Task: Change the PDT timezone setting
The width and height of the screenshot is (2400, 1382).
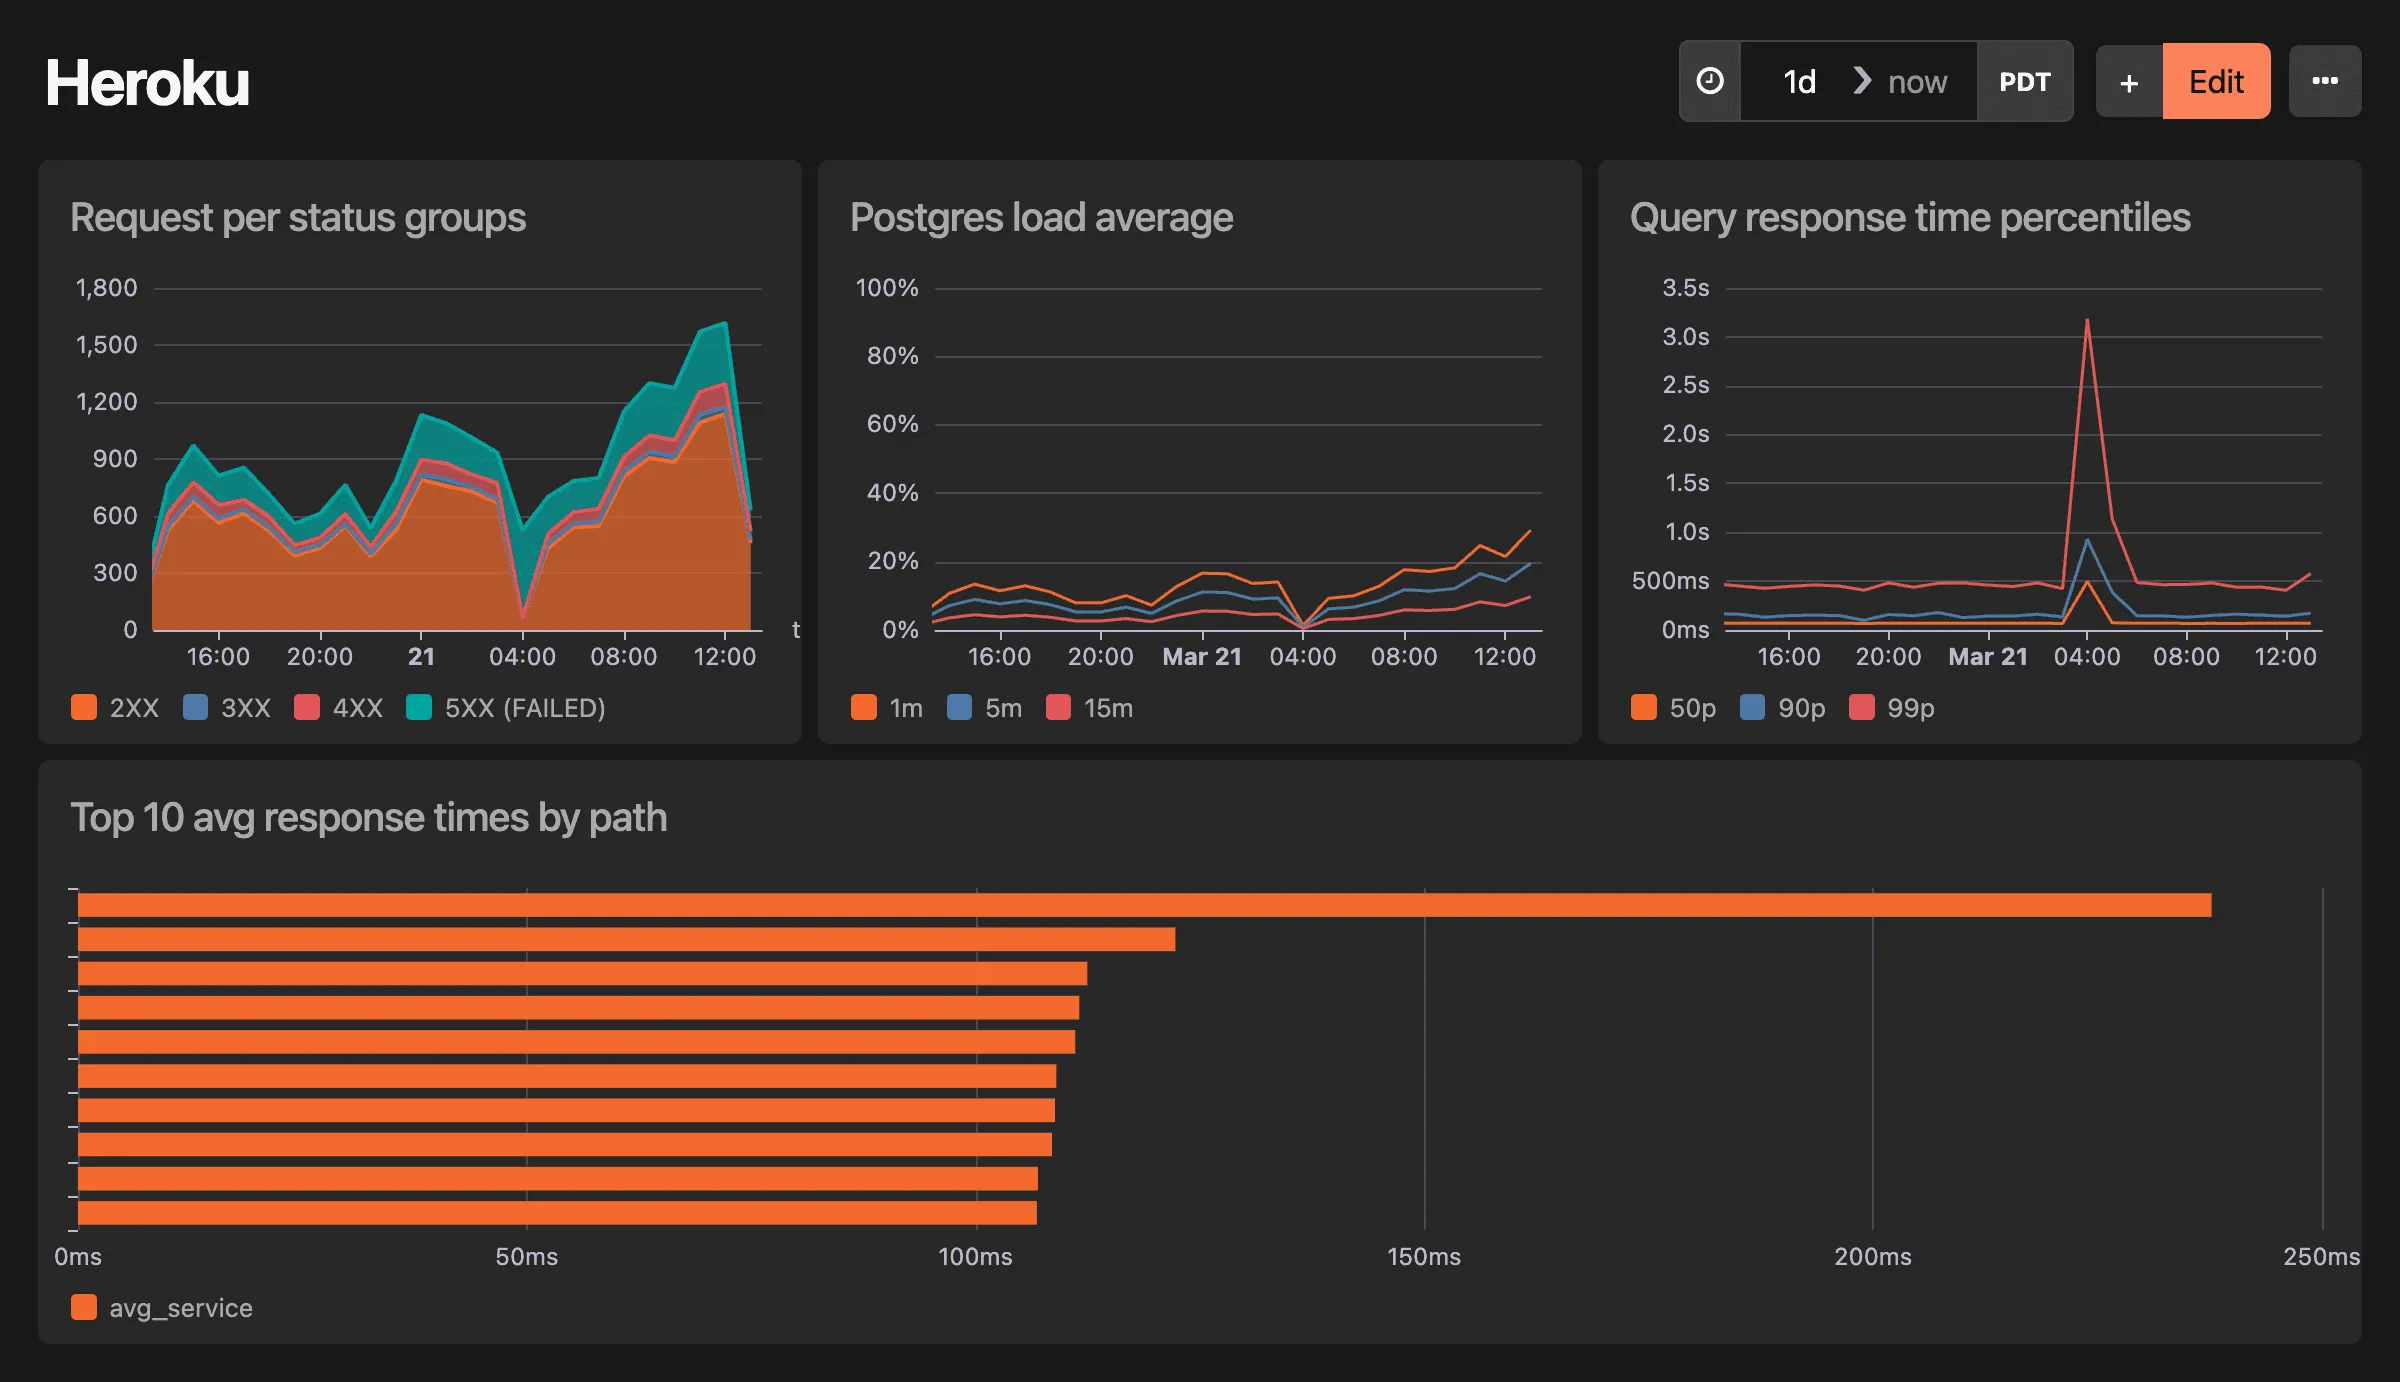Action: 2026,81
